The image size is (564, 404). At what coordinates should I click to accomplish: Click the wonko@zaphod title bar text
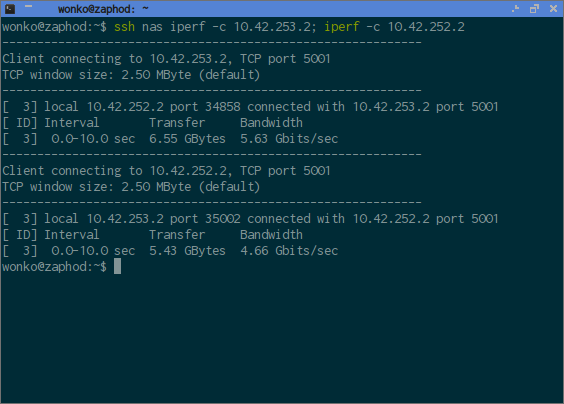point(103,9)
